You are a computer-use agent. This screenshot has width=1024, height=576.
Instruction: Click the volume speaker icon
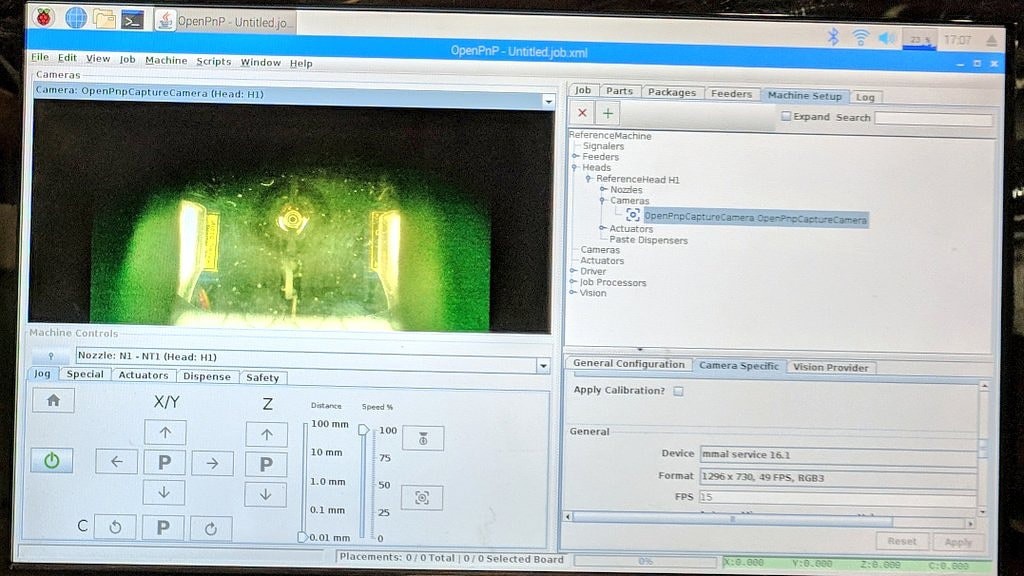coord(886,39)
